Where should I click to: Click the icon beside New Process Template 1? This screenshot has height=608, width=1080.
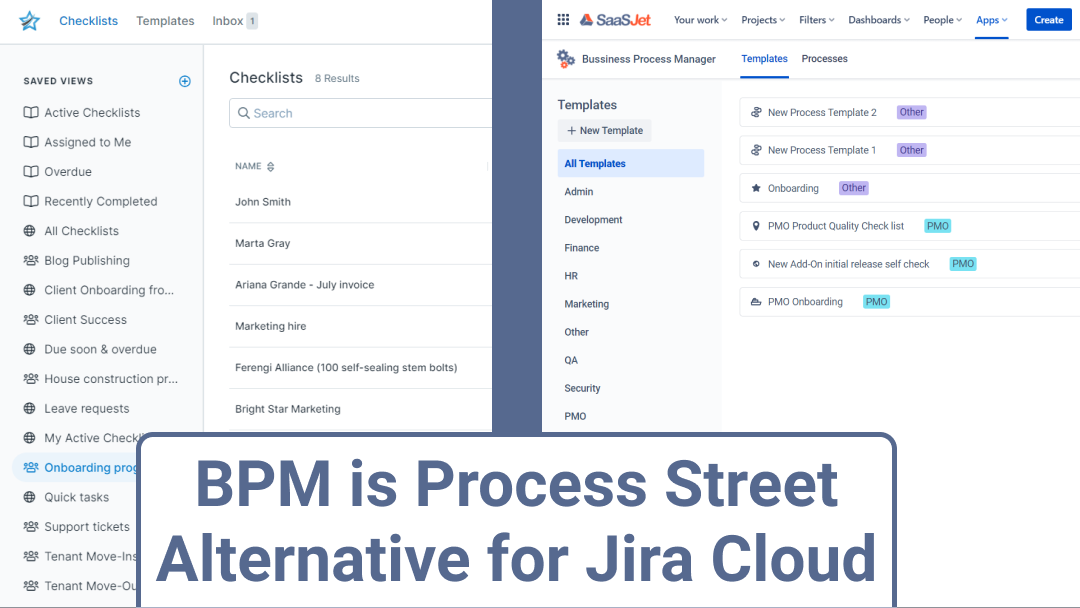pos(756,150)
